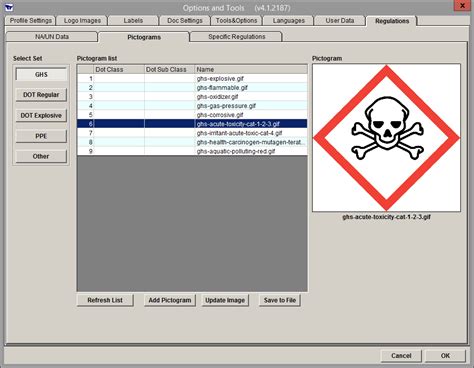
Task: Click Save to File button
Action: click(x=280, y=300)
